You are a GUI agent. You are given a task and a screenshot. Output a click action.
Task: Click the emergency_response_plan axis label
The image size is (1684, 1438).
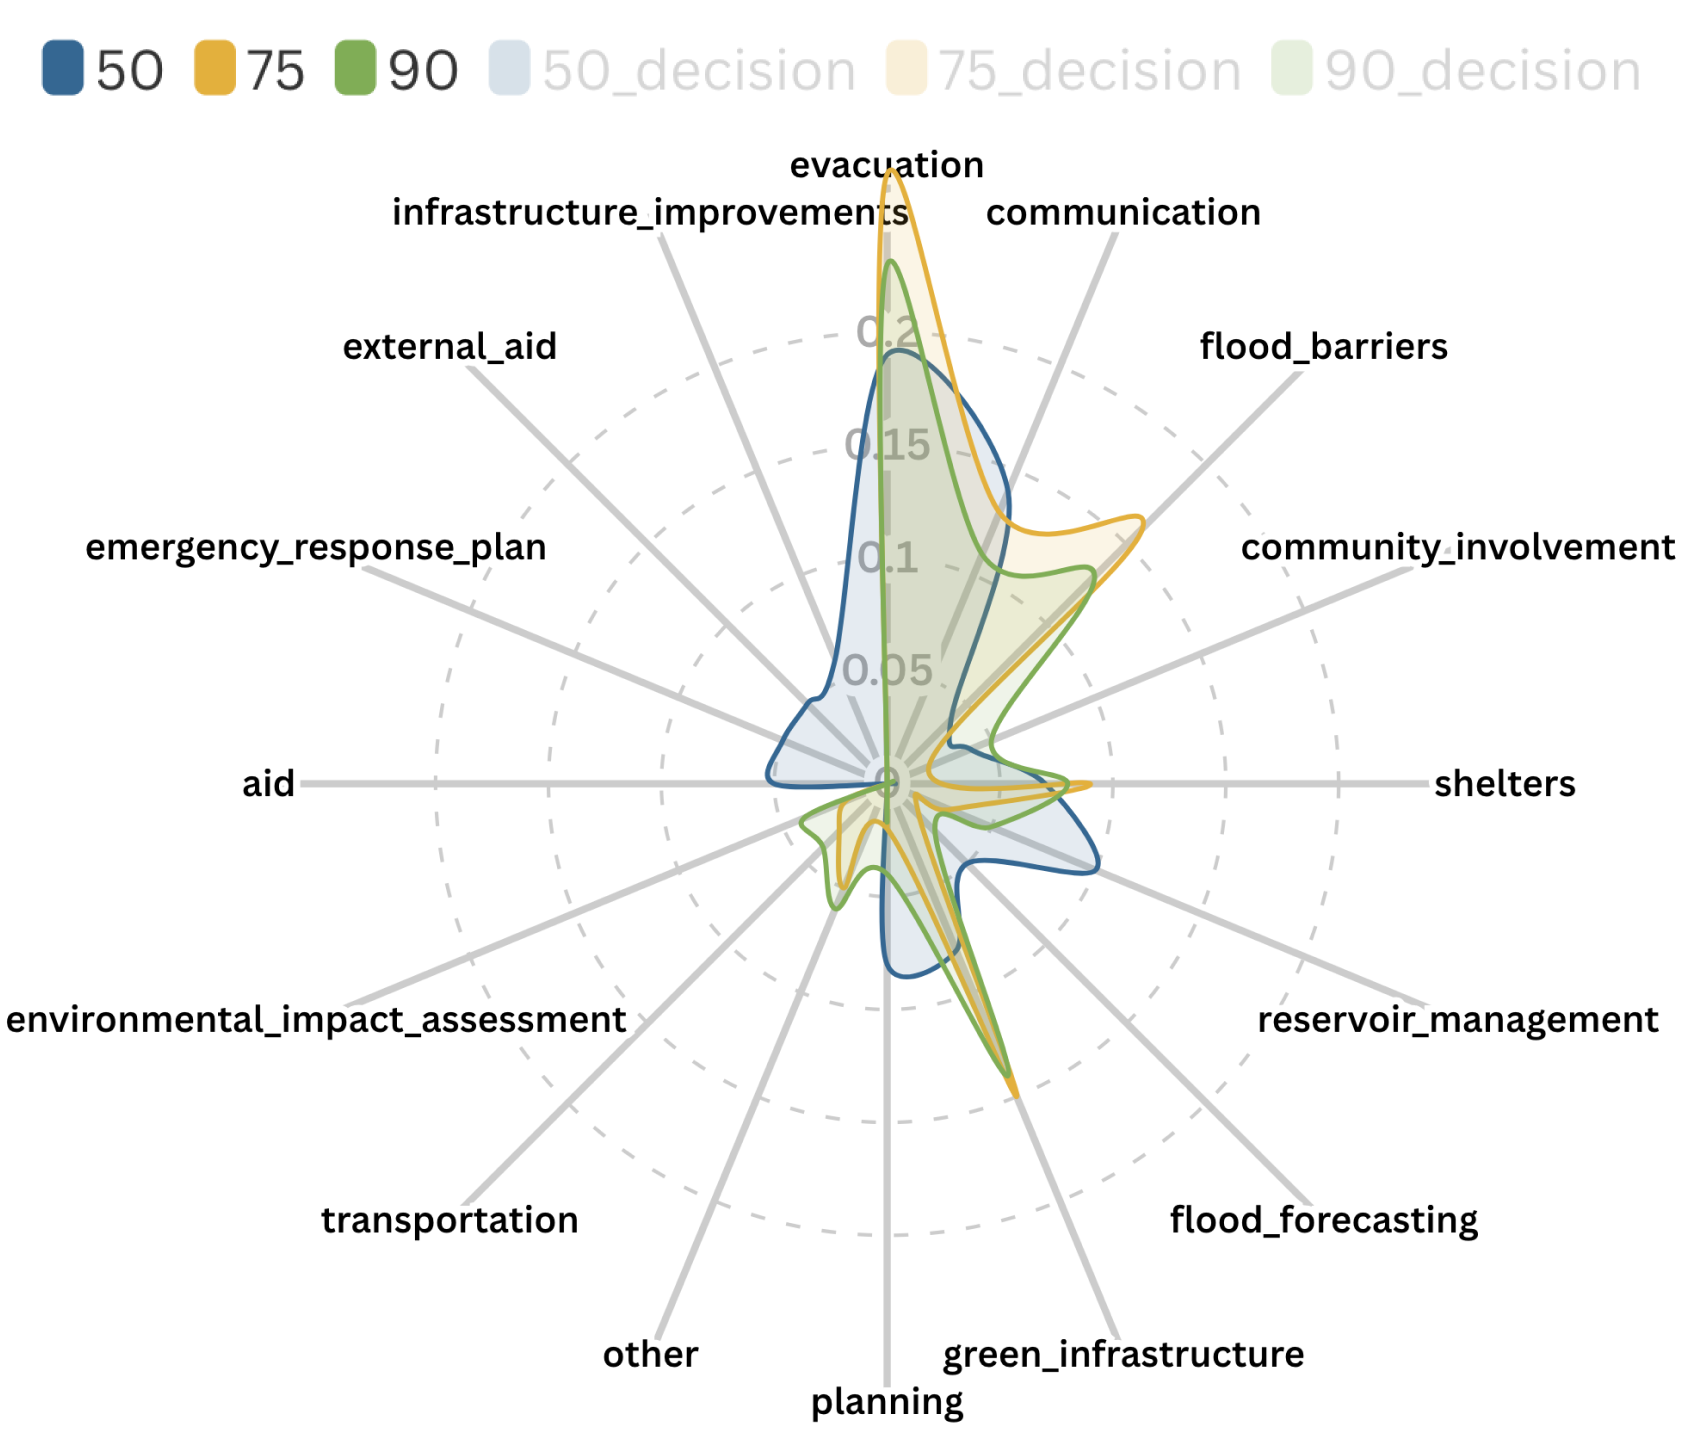click(x=316, y=547)
